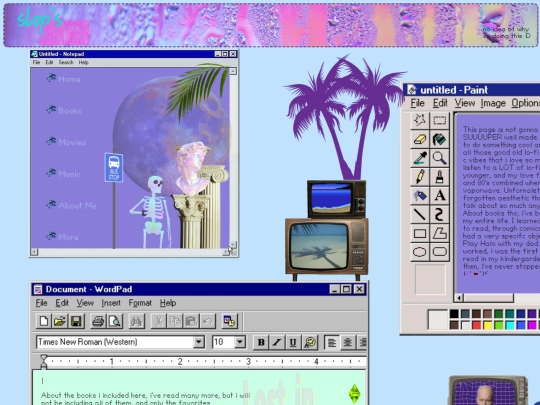Image resolution: width=540 pixels, height=405 pixels.
Task: Choose the Brush tool in Paint
Action: click(439, 177)
